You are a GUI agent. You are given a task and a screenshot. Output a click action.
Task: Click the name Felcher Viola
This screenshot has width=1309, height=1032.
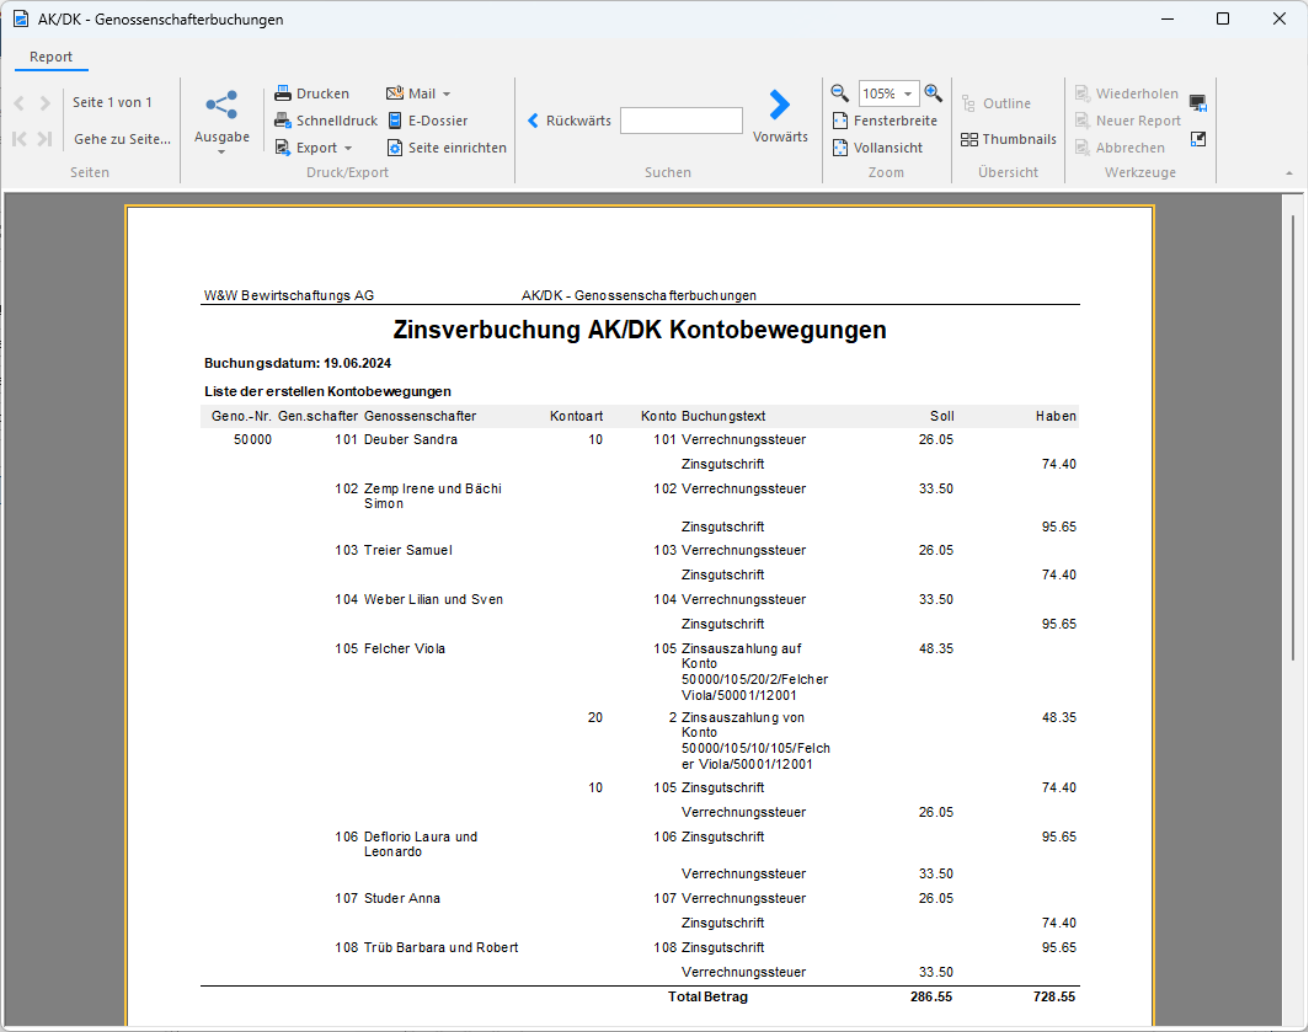(405, 649)
